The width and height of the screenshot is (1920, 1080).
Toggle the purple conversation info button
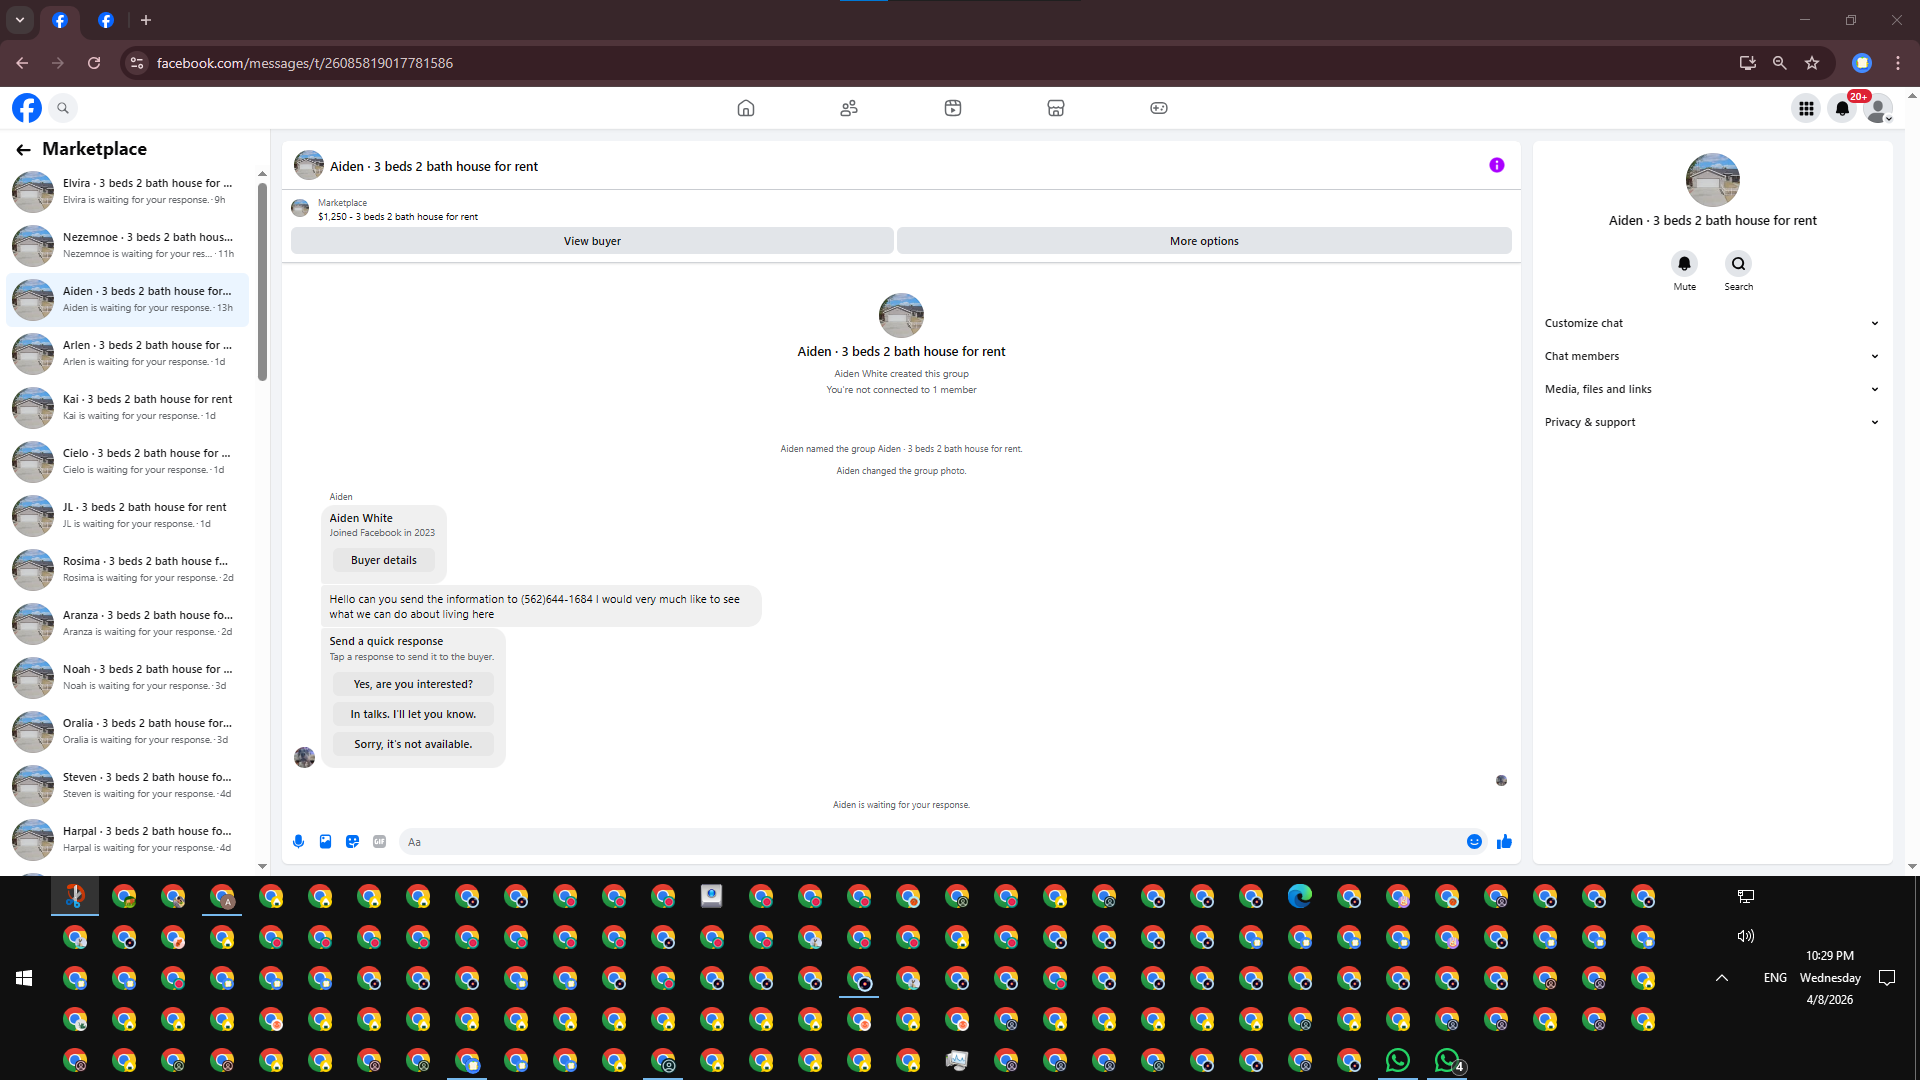(1496, 166)
